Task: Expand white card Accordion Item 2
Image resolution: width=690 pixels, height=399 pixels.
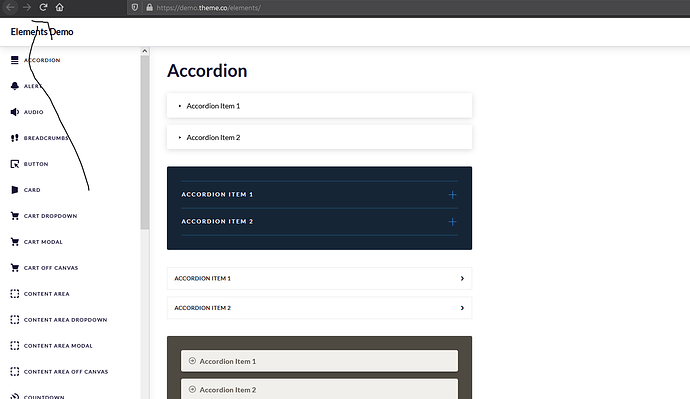Action: click(319, 137)
